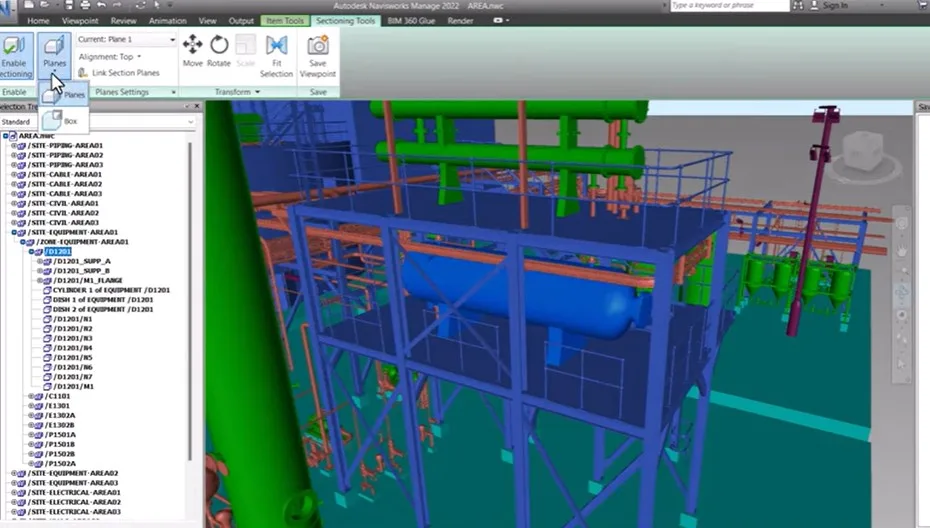Select /D1201/N1 in the tree
This screenshot has width=930, height=528.
(73, 319)
